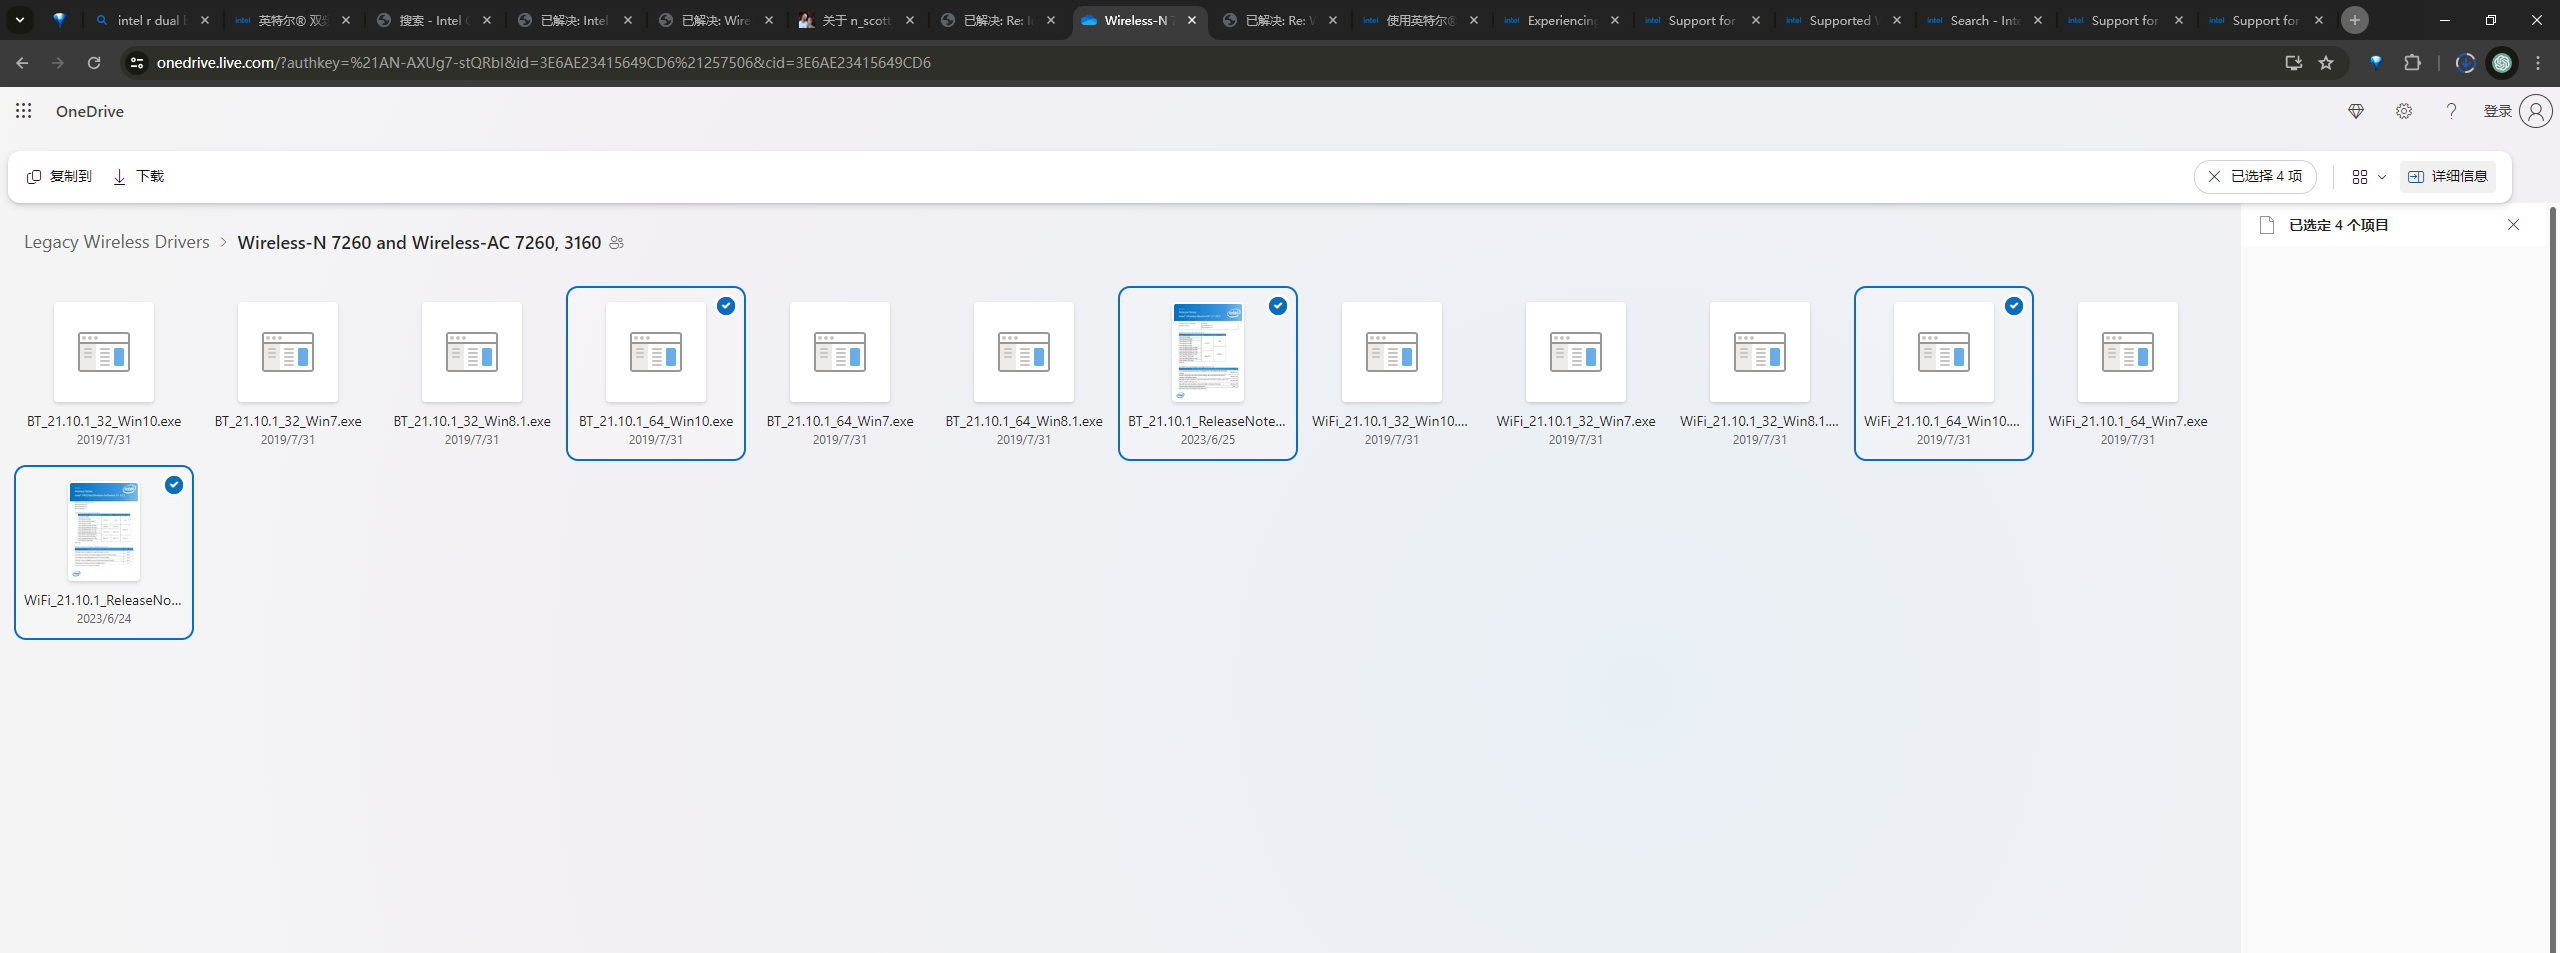Click the page vertical scrollbar

point(2553,578)
